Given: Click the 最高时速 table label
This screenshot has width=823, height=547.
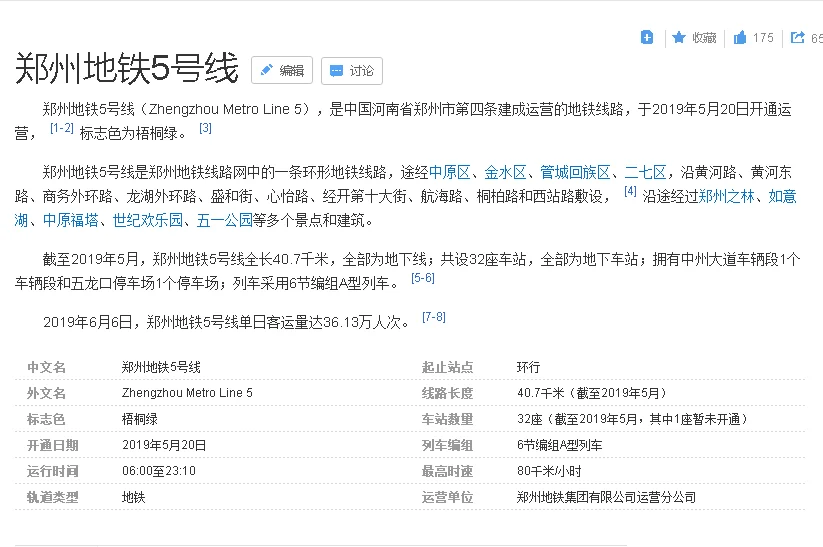Looking at the screenshot, I should [x=447, y=471].
